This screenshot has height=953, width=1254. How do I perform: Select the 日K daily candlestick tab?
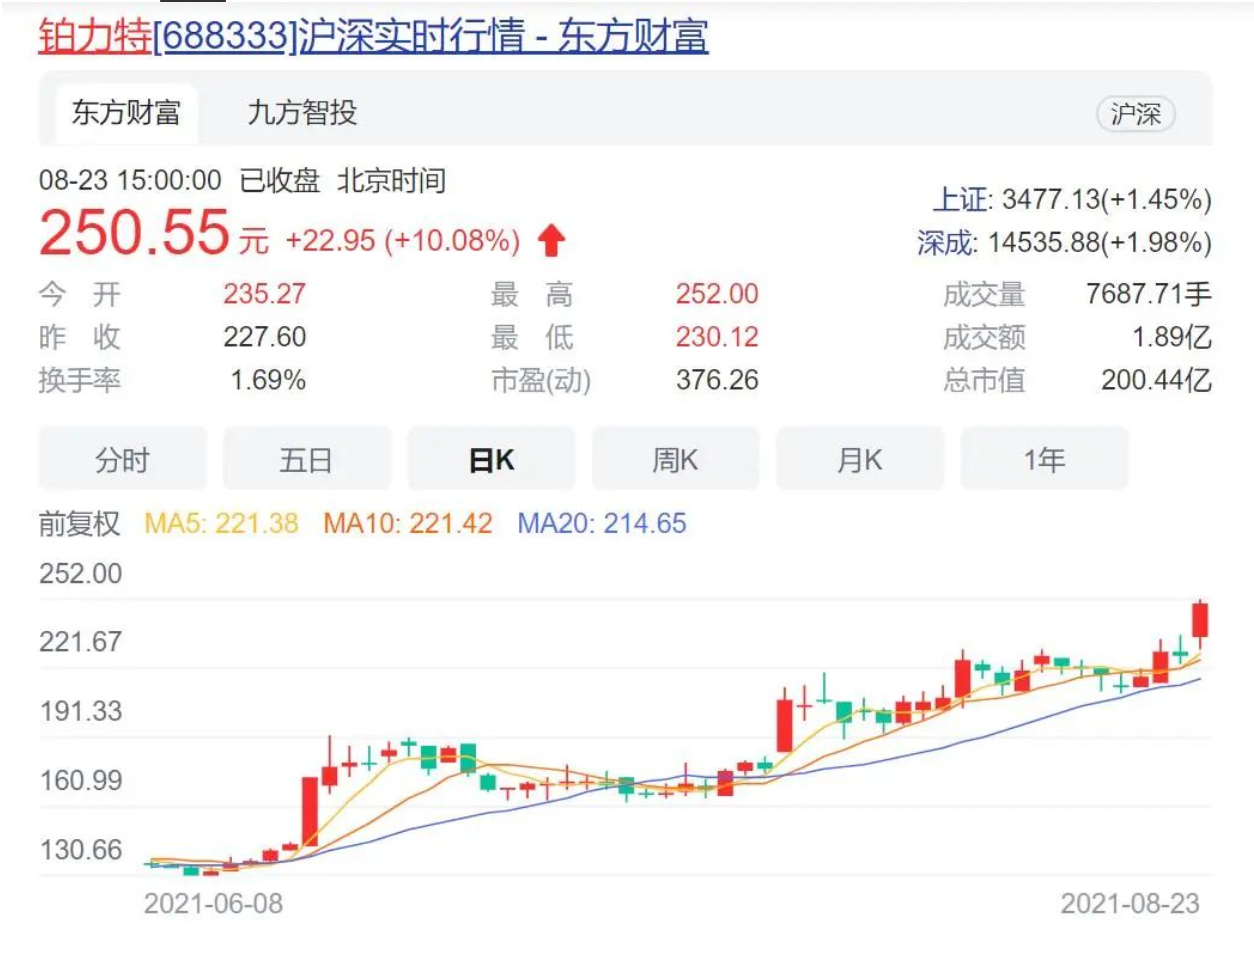(x=491, y=459)
